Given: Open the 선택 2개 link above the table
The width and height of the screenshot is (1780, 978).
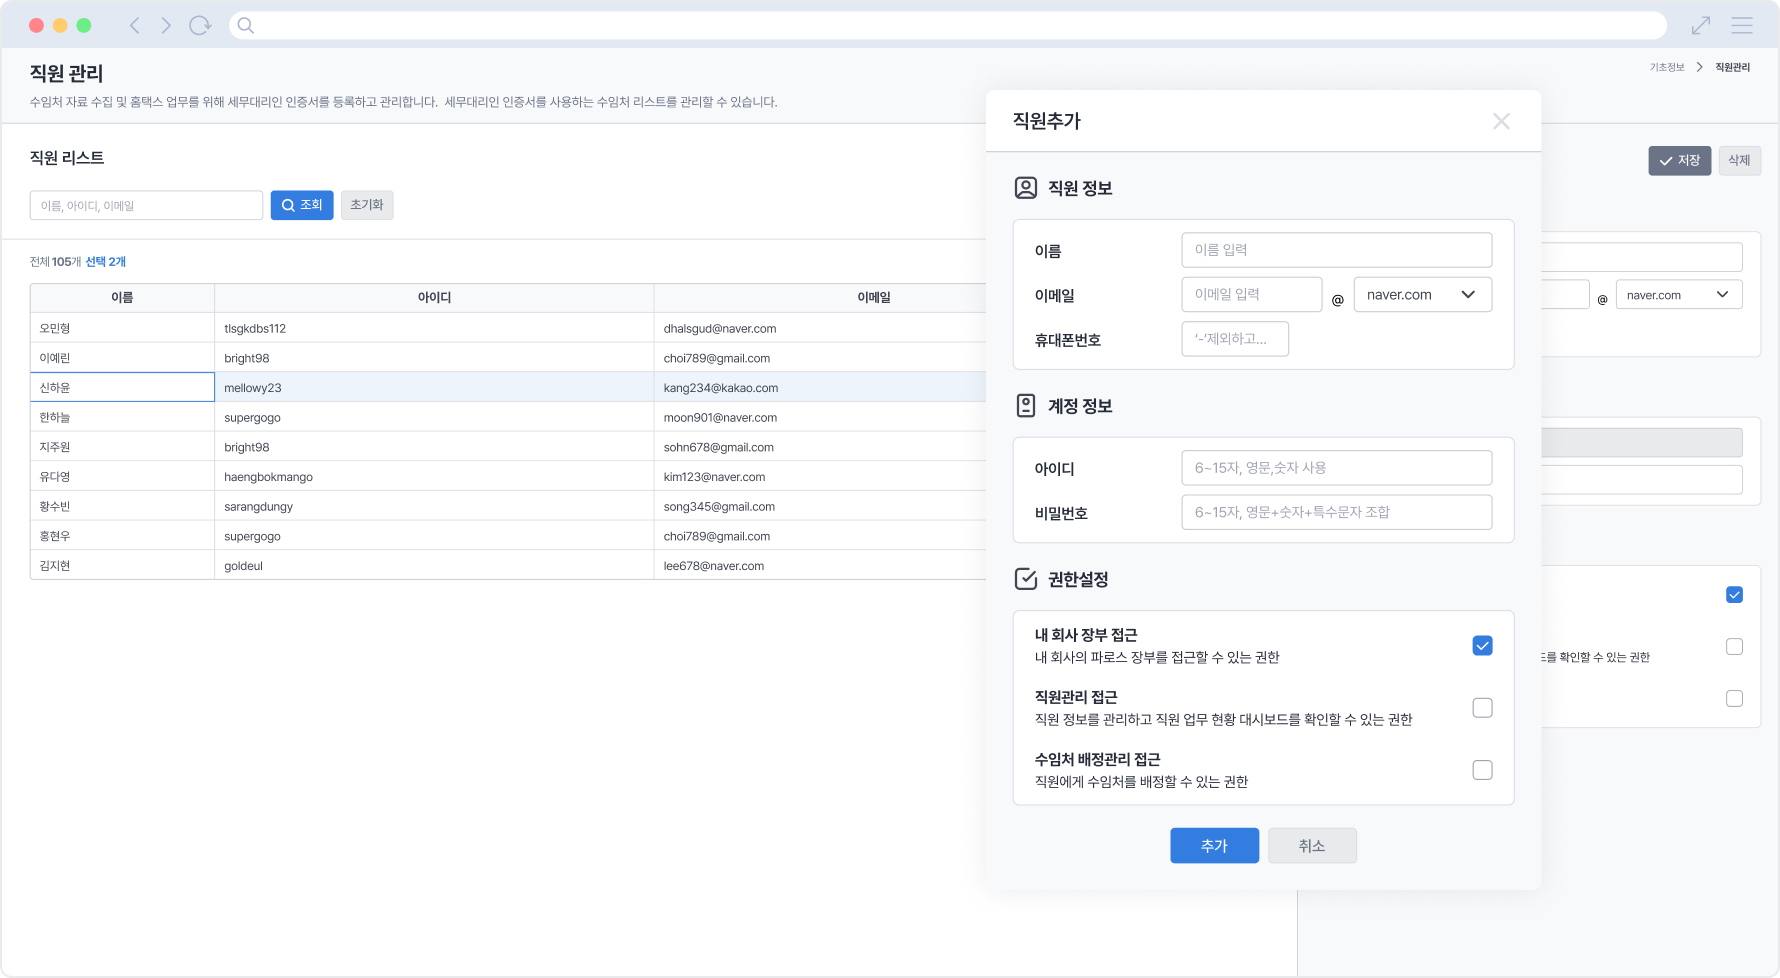Looking at the screenshot, I should [x=104, y=261].
